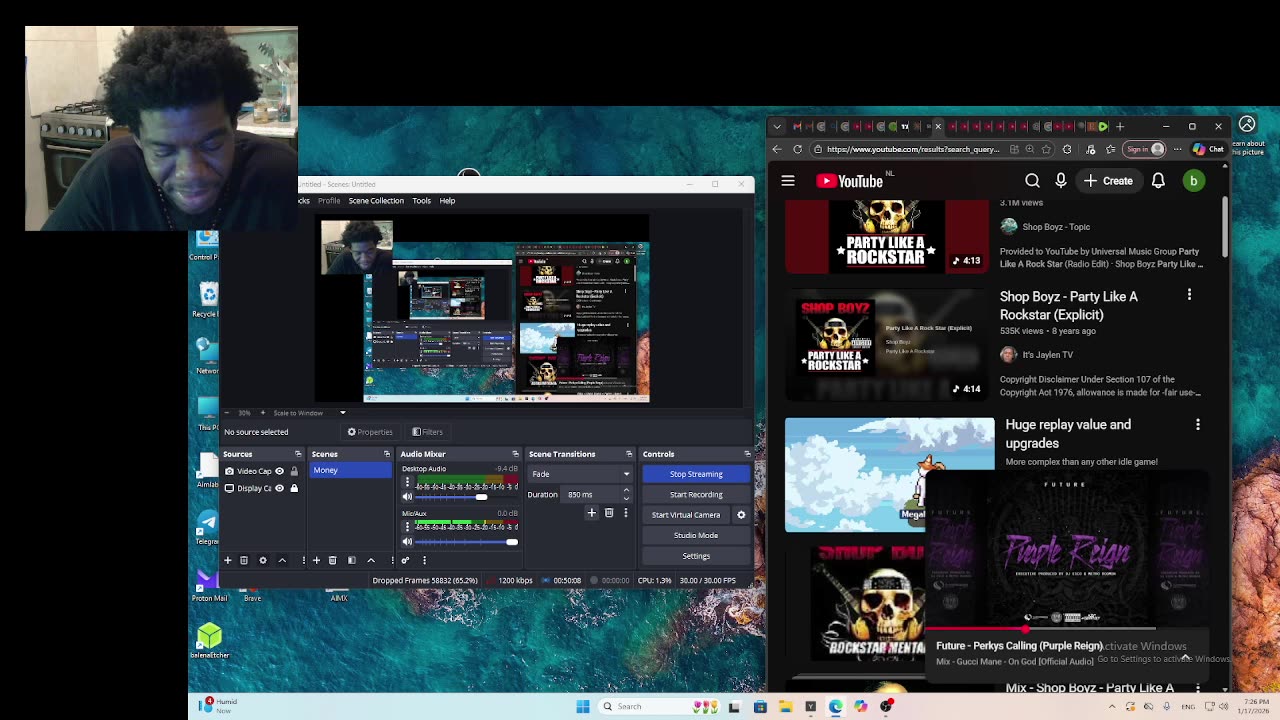Start a YouTube voice search with the microphone
The height and width of the screenshot is (720, 1280).
coord(1060,181)
